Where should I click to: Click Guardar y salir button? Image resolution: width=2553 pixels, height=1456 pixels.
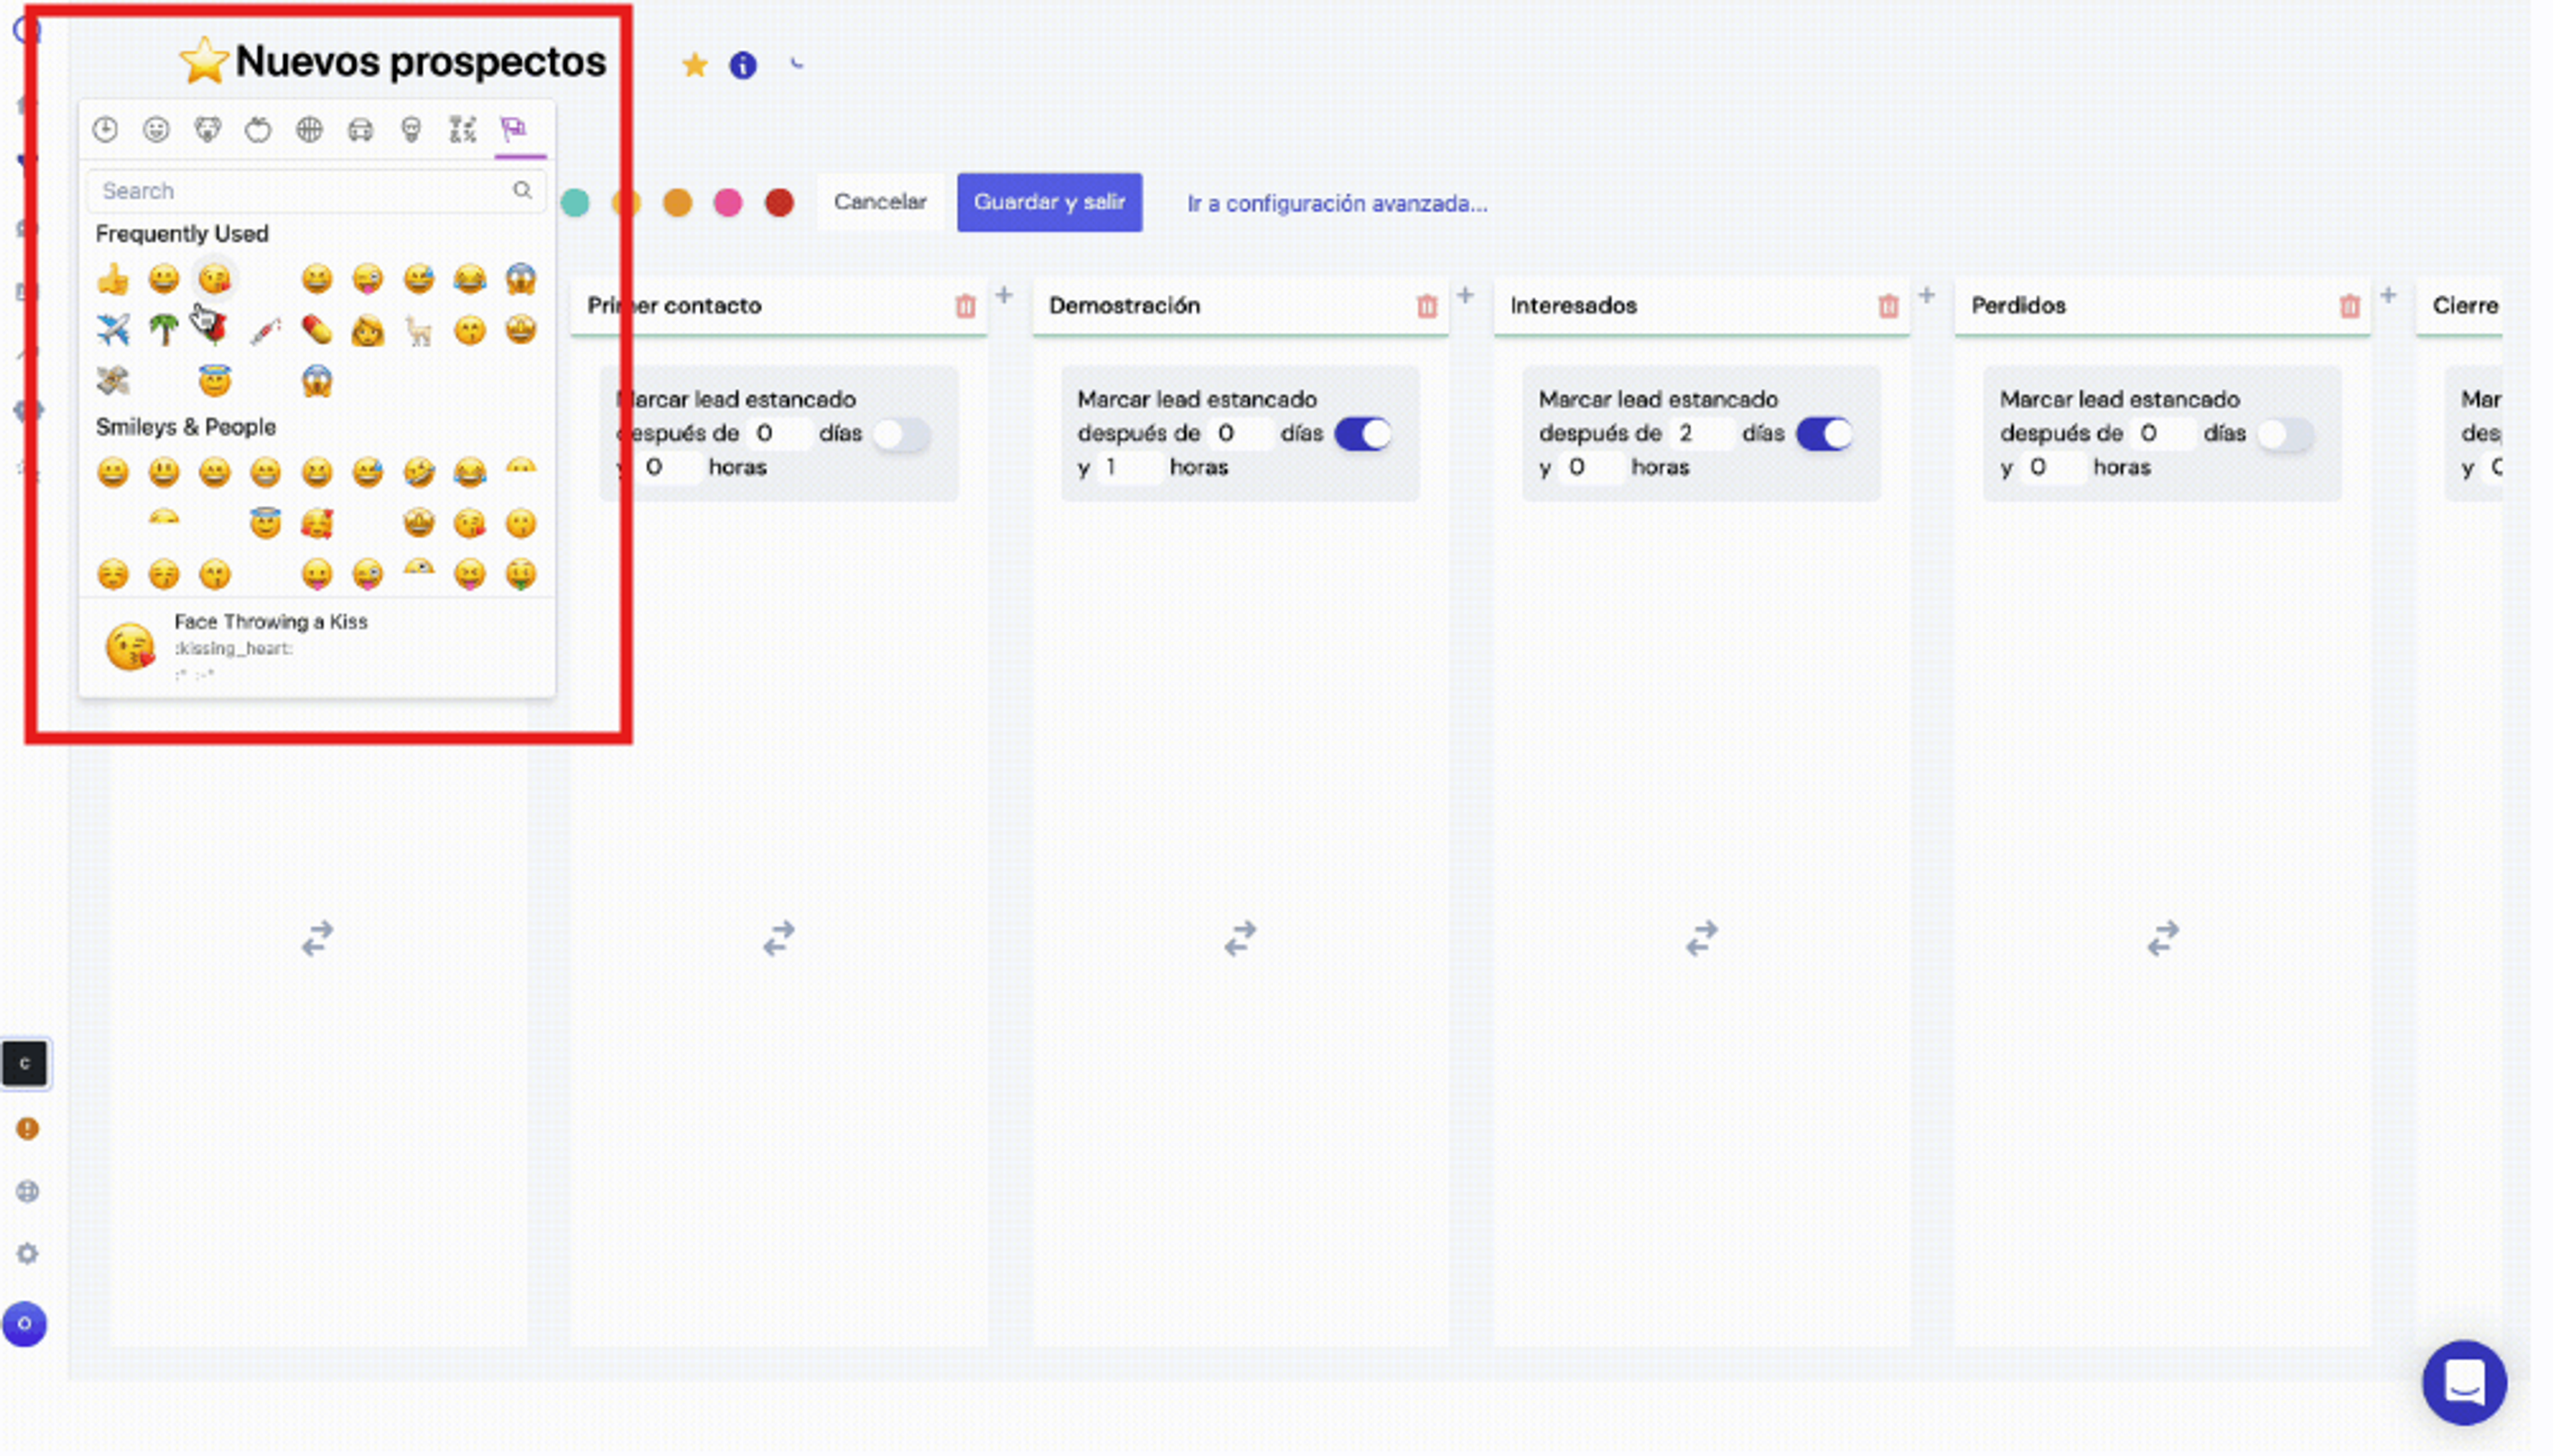click(x=1049, y=202)
